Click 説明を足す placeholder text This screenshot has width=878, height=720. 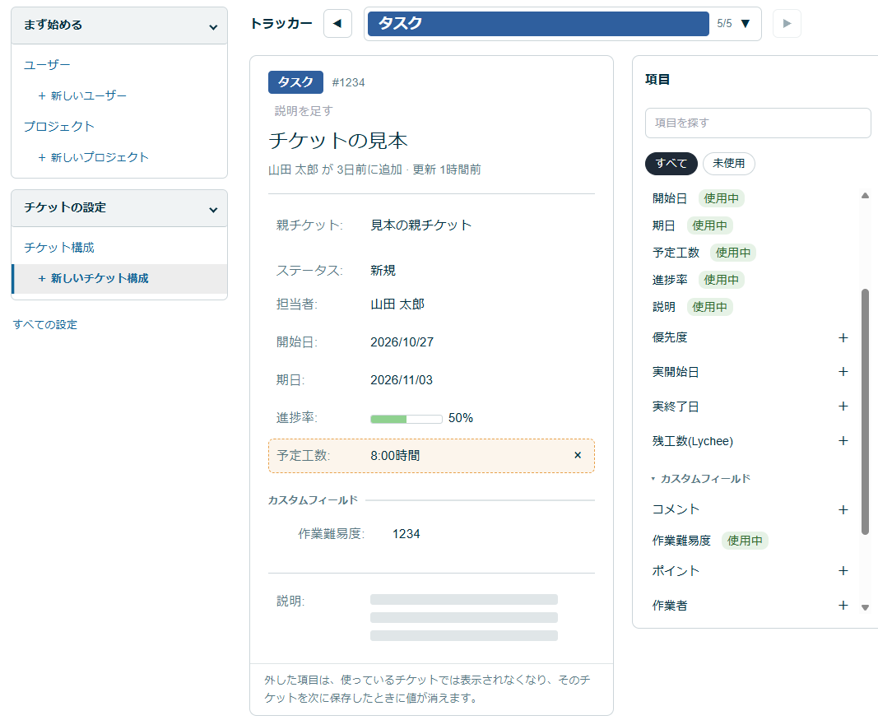303,111
